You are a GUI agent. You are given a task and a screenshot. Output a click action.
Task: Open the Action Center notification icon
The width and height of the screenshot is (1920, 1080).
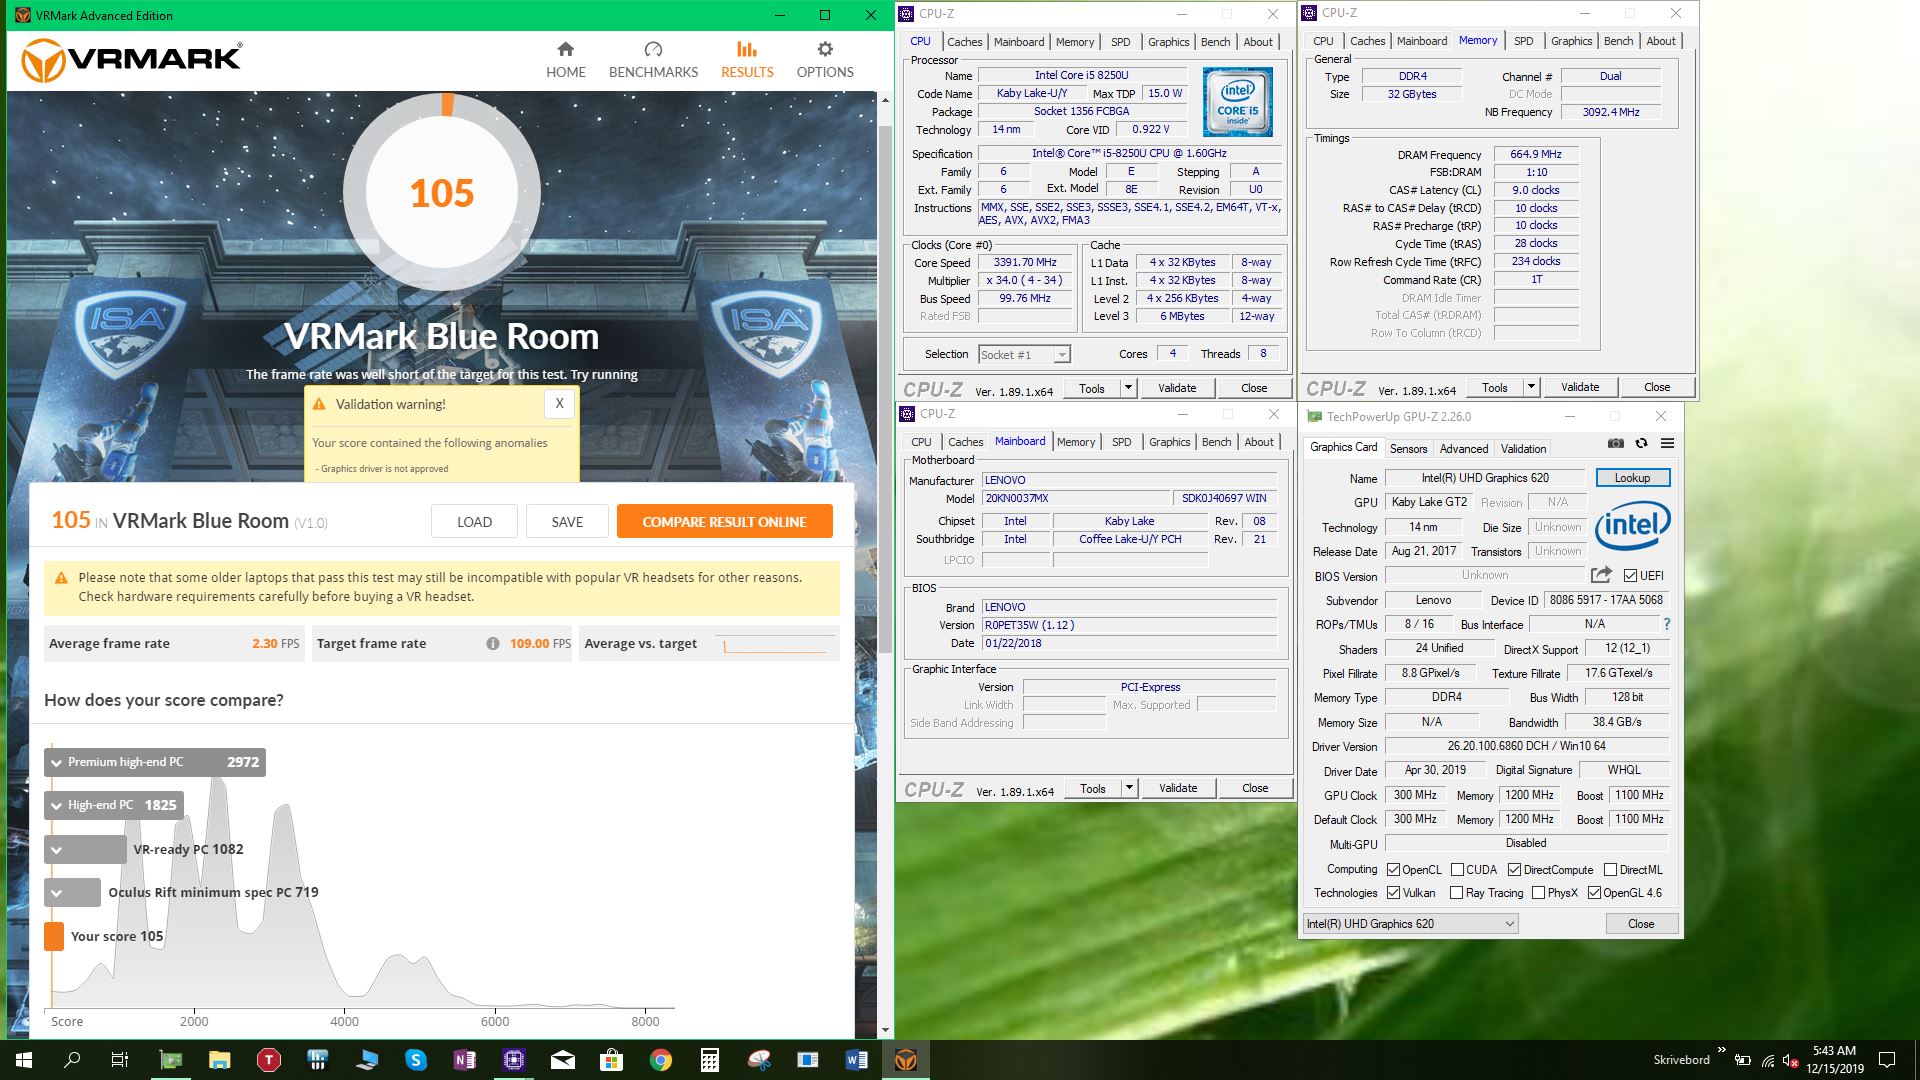1887,1060
